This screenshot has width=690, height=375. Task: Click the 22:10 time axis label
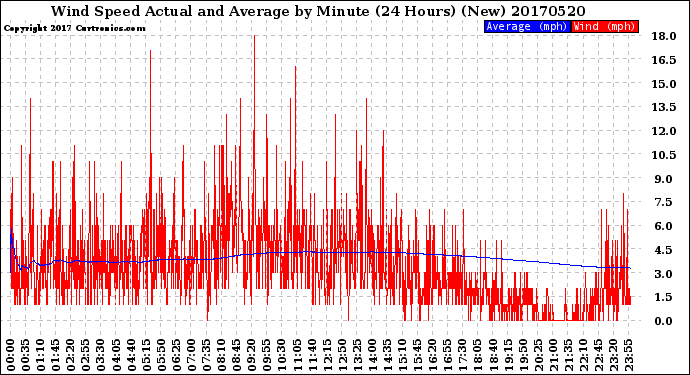(x=584, y=355)
